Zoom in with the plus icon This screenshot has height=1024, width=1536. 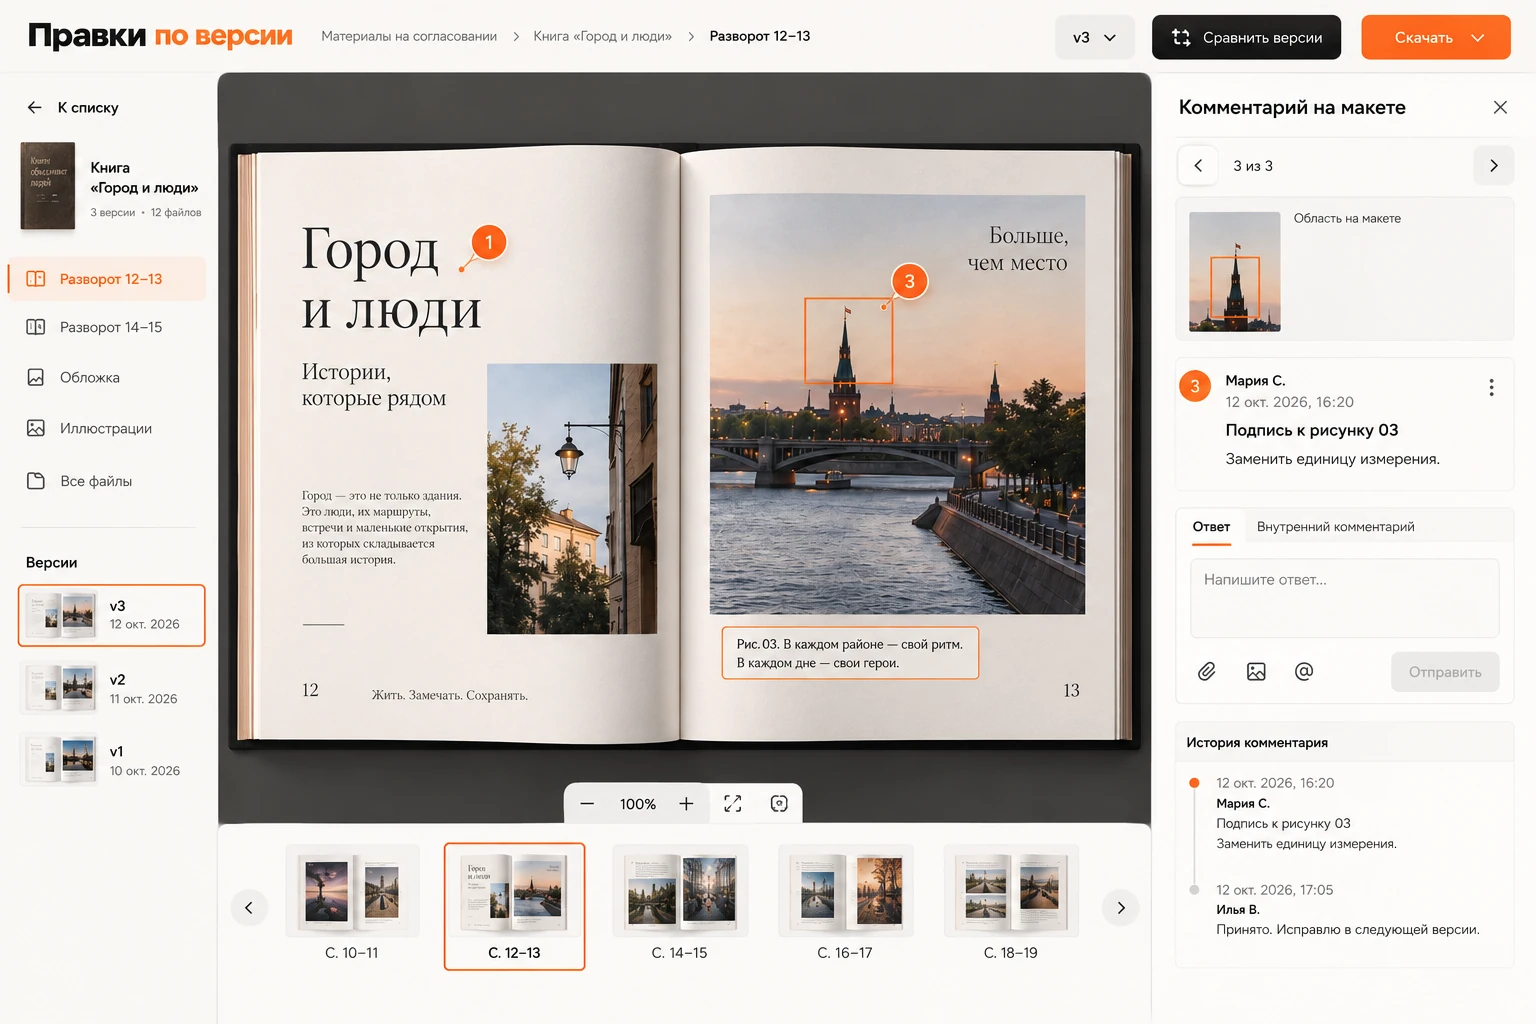pos(686,804)
